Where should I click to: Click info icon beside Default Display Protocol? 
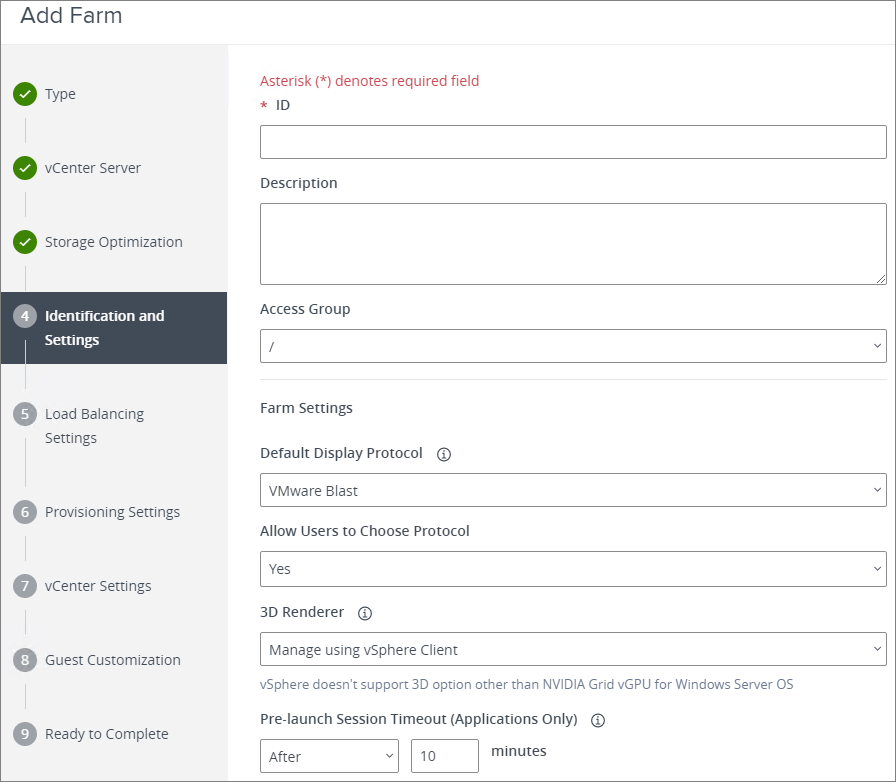[x=444, y=454]
